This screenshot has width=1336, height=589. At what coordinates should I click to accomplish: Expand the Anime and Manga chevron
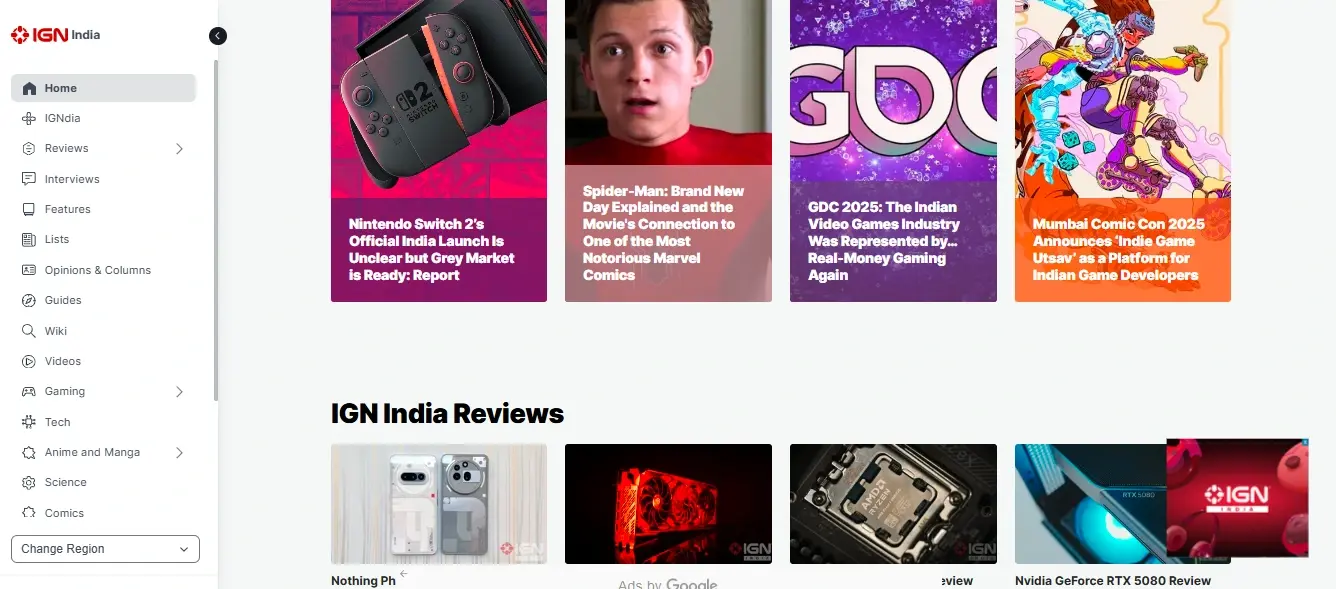[x=180, y=453]
